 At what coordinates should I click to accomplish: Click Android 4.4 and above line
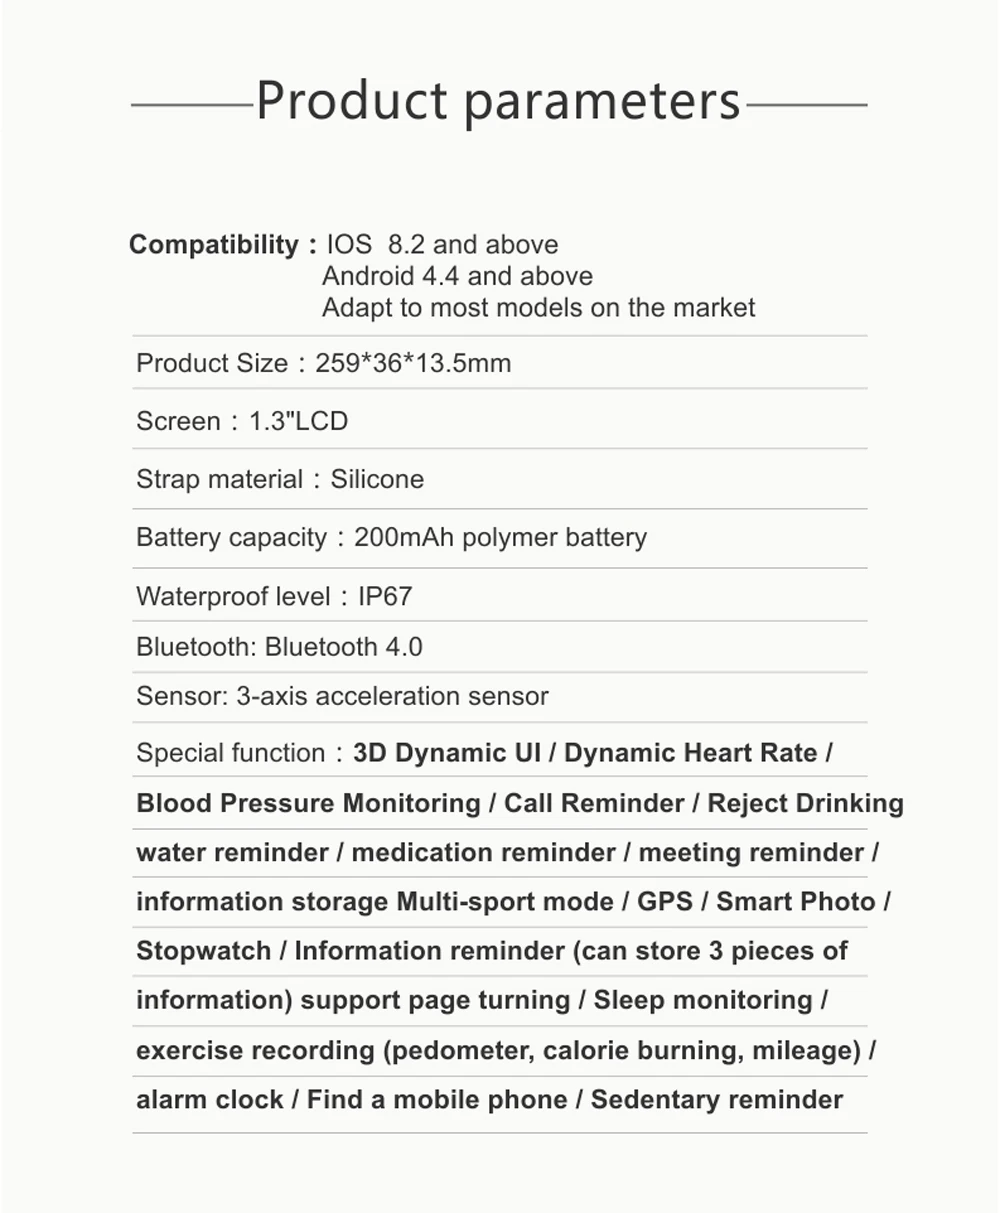coord(457,276)
